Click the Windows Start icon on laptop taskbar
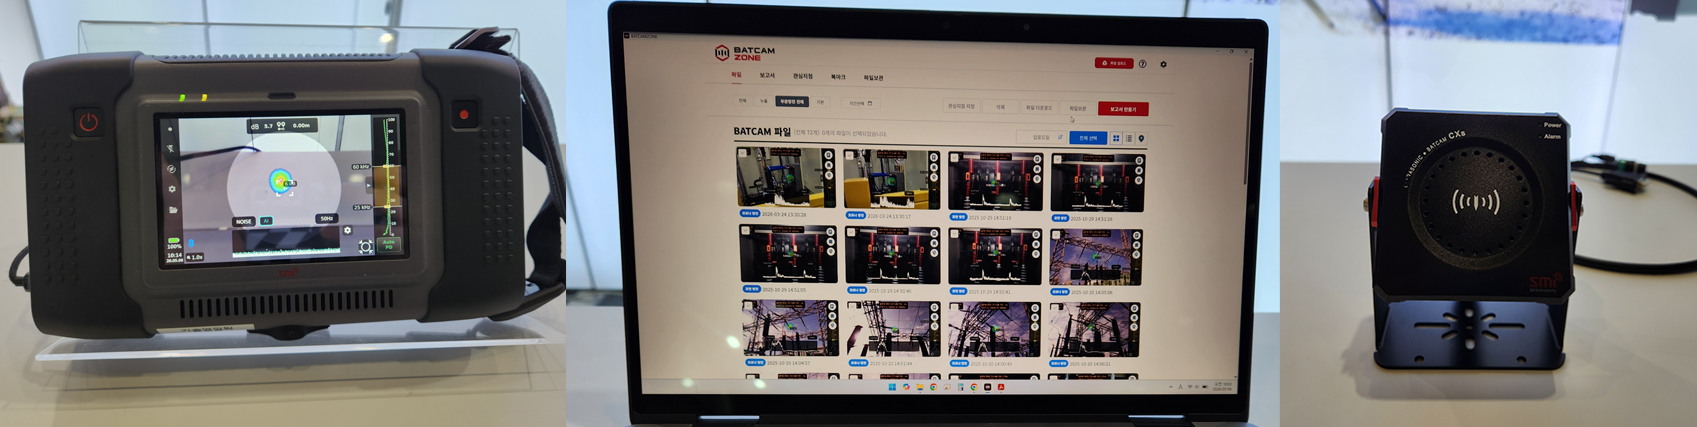Image resolution: width=1697 pixels, height=427 pixels. [892, 387]
